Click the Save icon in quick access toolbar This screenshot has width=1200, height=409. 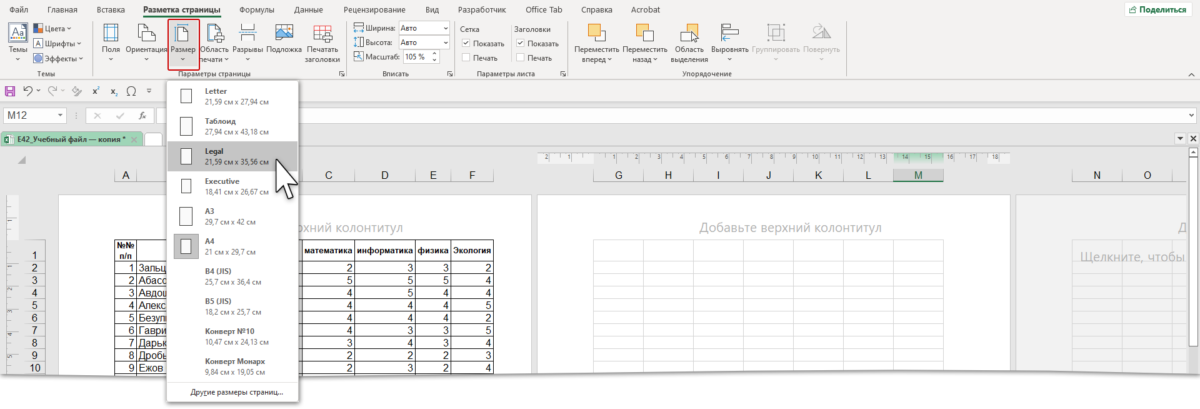(x=11, y=91)
